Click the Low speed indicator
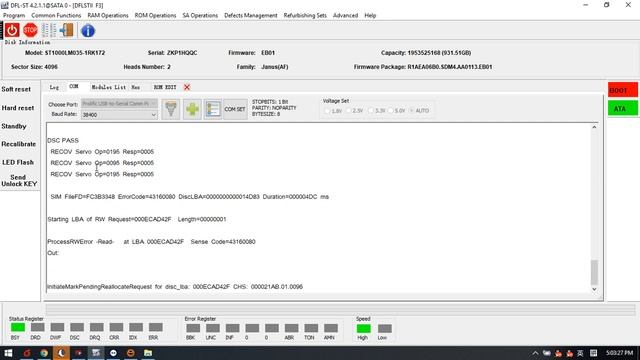The height and width of the screenshot is (360, 640). 384,329
